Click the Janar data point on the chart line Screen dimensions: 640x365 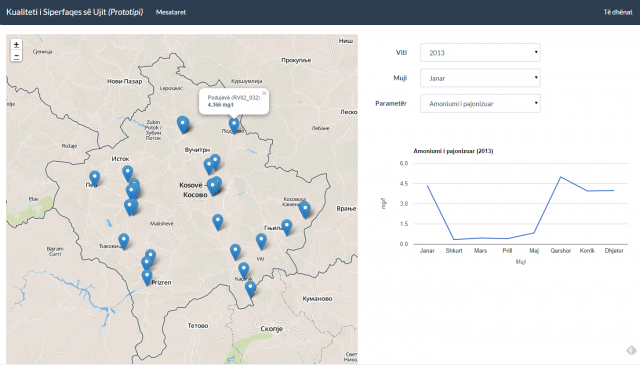(x=427, y=185)
